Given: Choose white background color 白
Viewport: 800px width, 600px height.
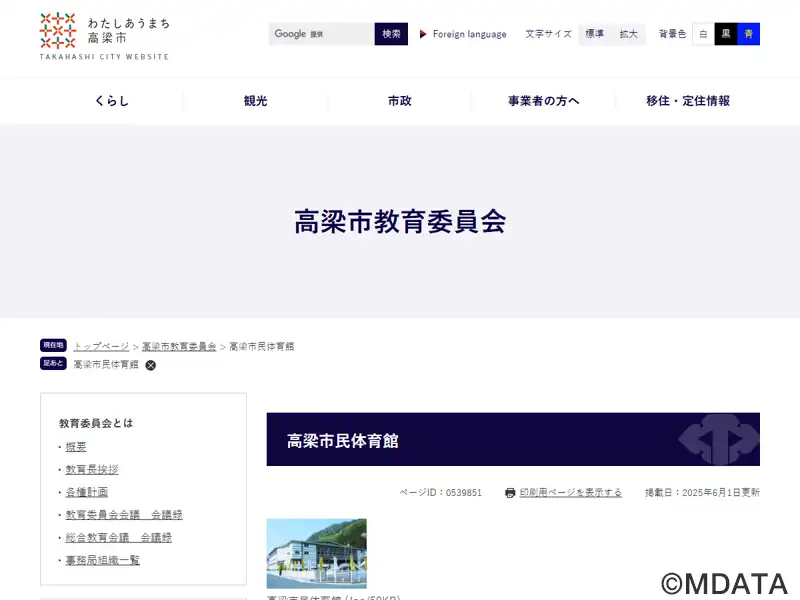Looking at the screenshot, I should 703,34.
